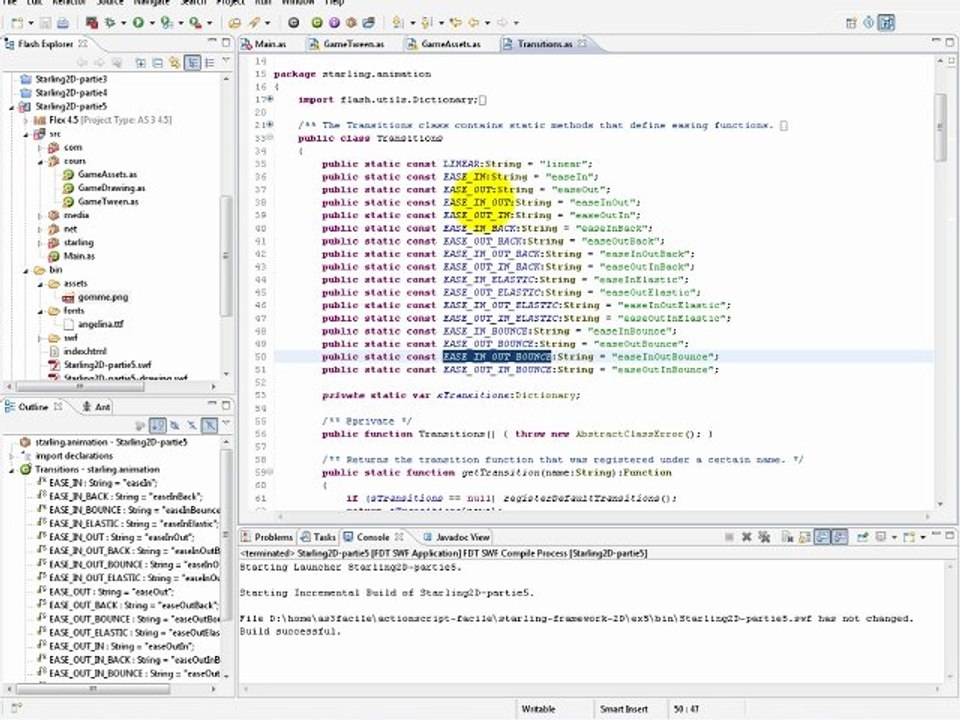Collapse the Starling2D-partie5 project node
Viewport: 960px width, 720px height.
(12, 107)
